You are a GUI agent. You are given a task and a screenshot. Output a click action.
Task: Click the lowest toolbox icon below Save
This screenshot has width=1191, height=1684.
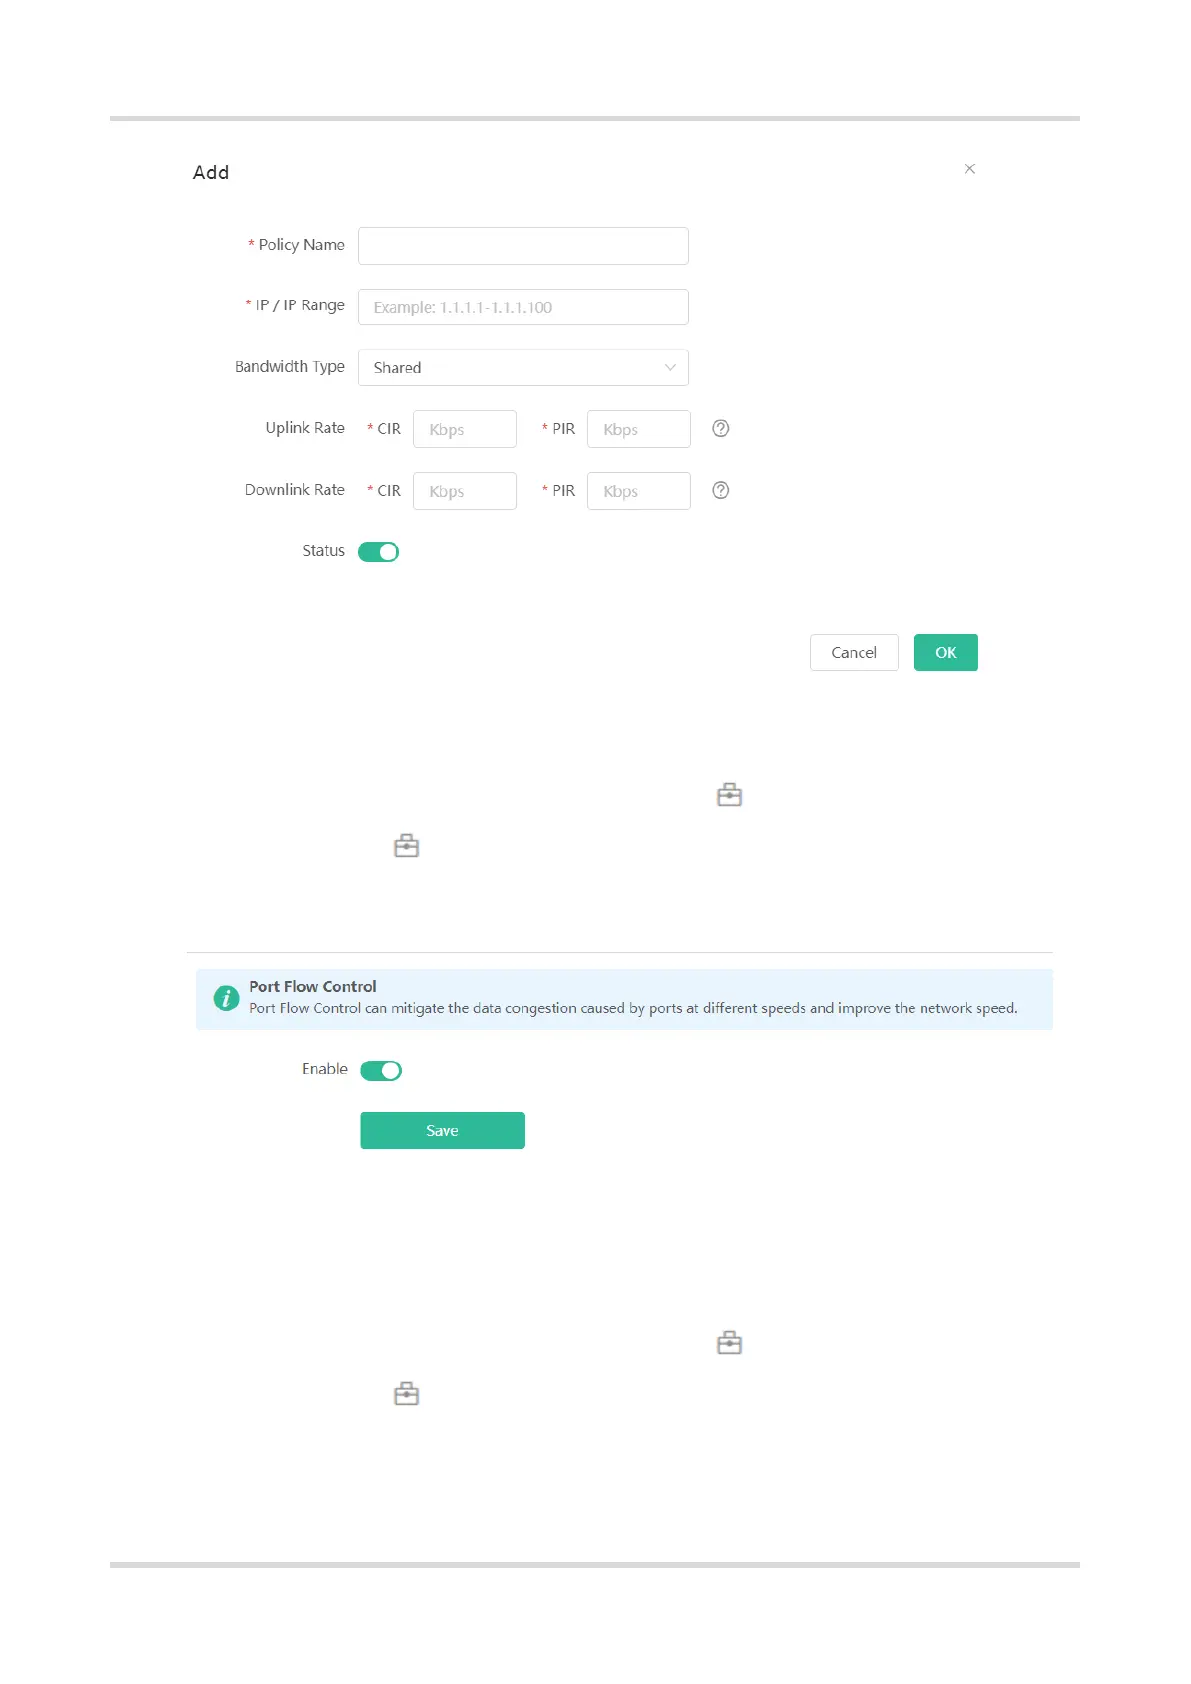click(406, 1394)
